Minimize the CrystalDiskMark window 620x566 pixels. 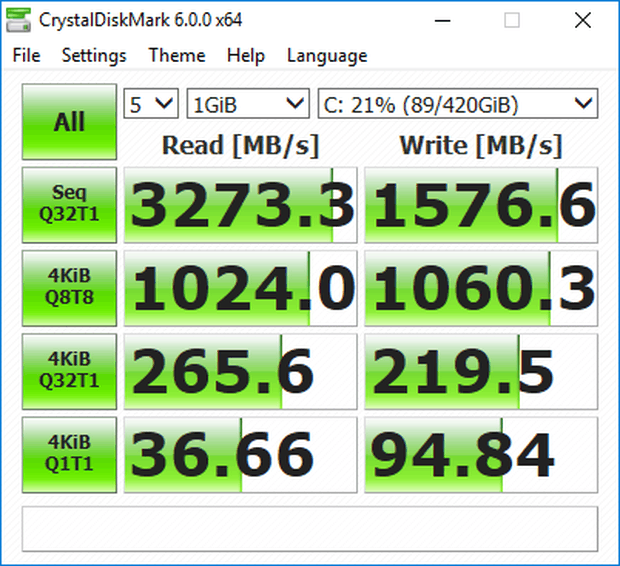point(442,20)
